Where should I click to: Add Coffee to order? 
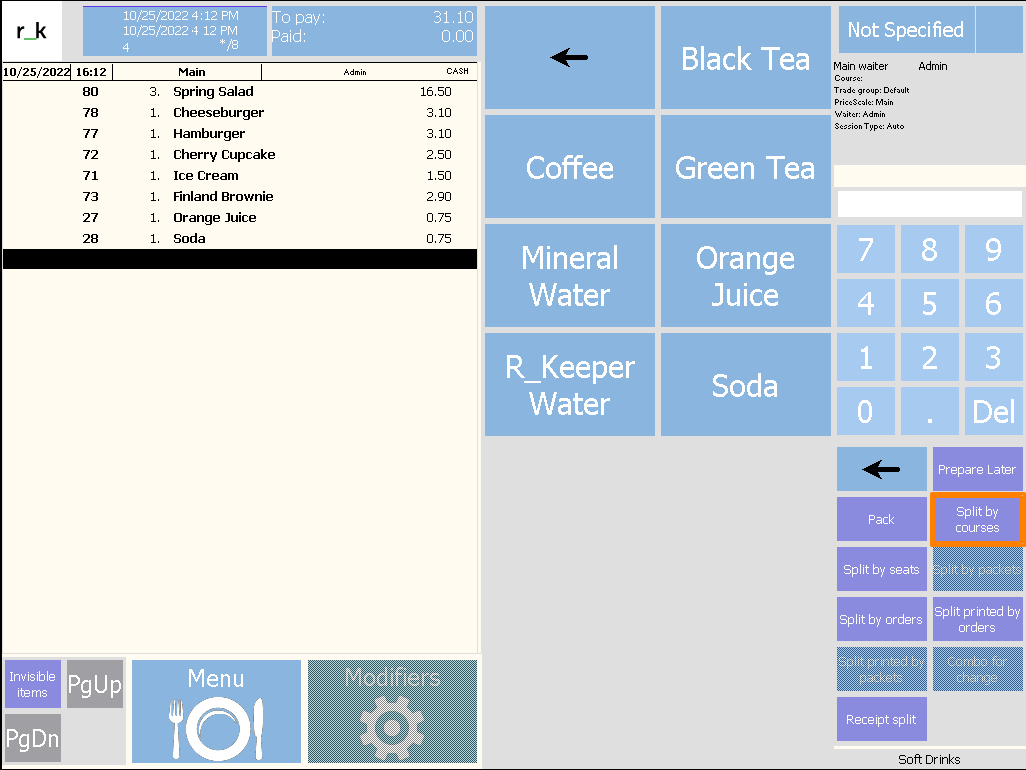[x=569, y=167]
